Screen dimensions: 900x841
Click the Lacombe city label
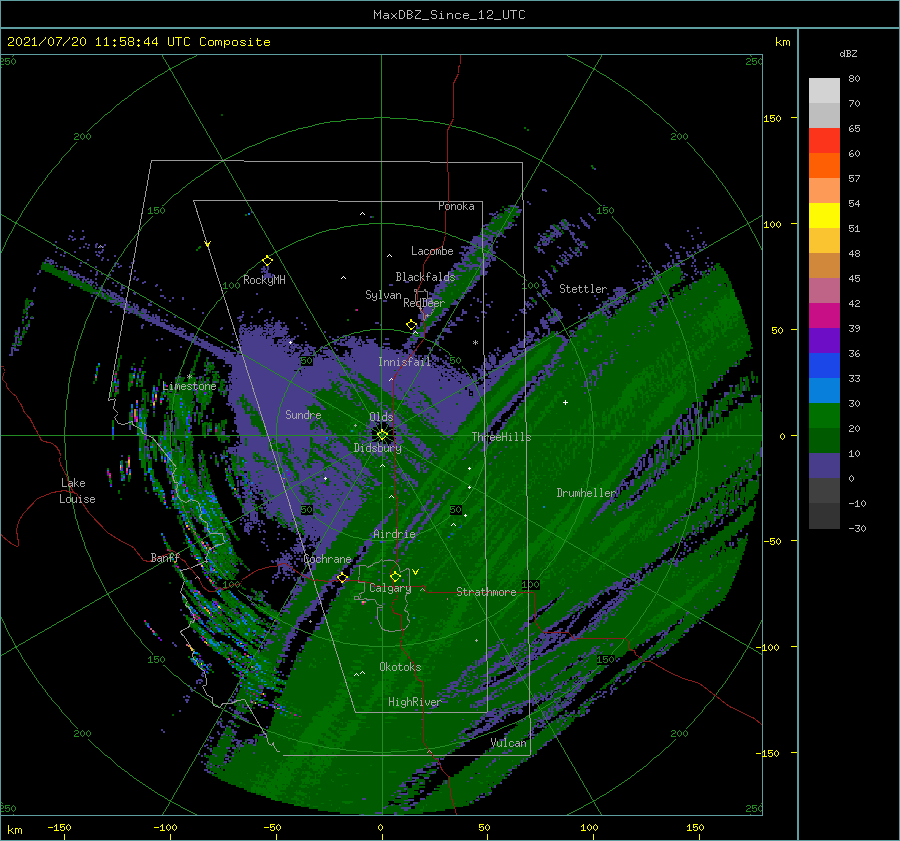tap(432, 251)
